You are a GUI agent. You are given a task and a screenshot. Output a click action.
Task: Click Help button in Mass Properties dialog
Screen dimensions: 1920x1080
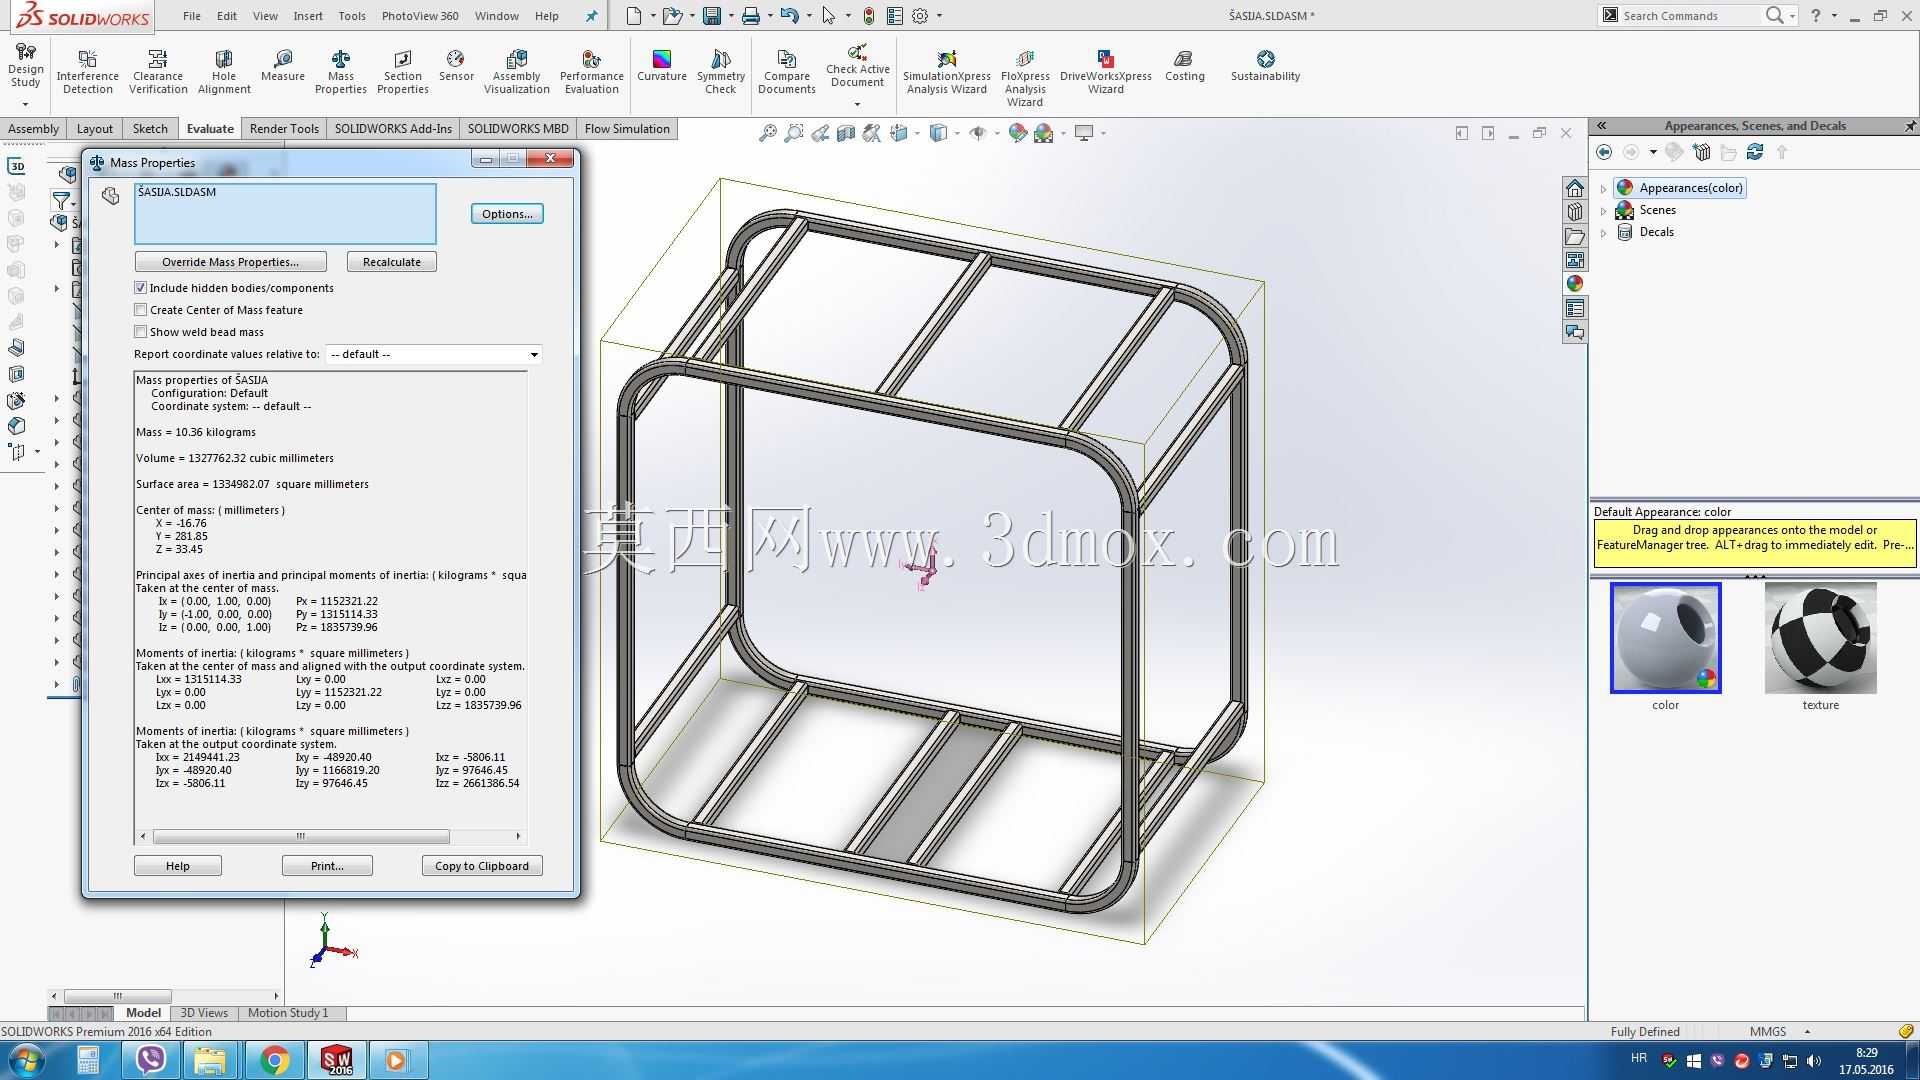click(178, 866)
